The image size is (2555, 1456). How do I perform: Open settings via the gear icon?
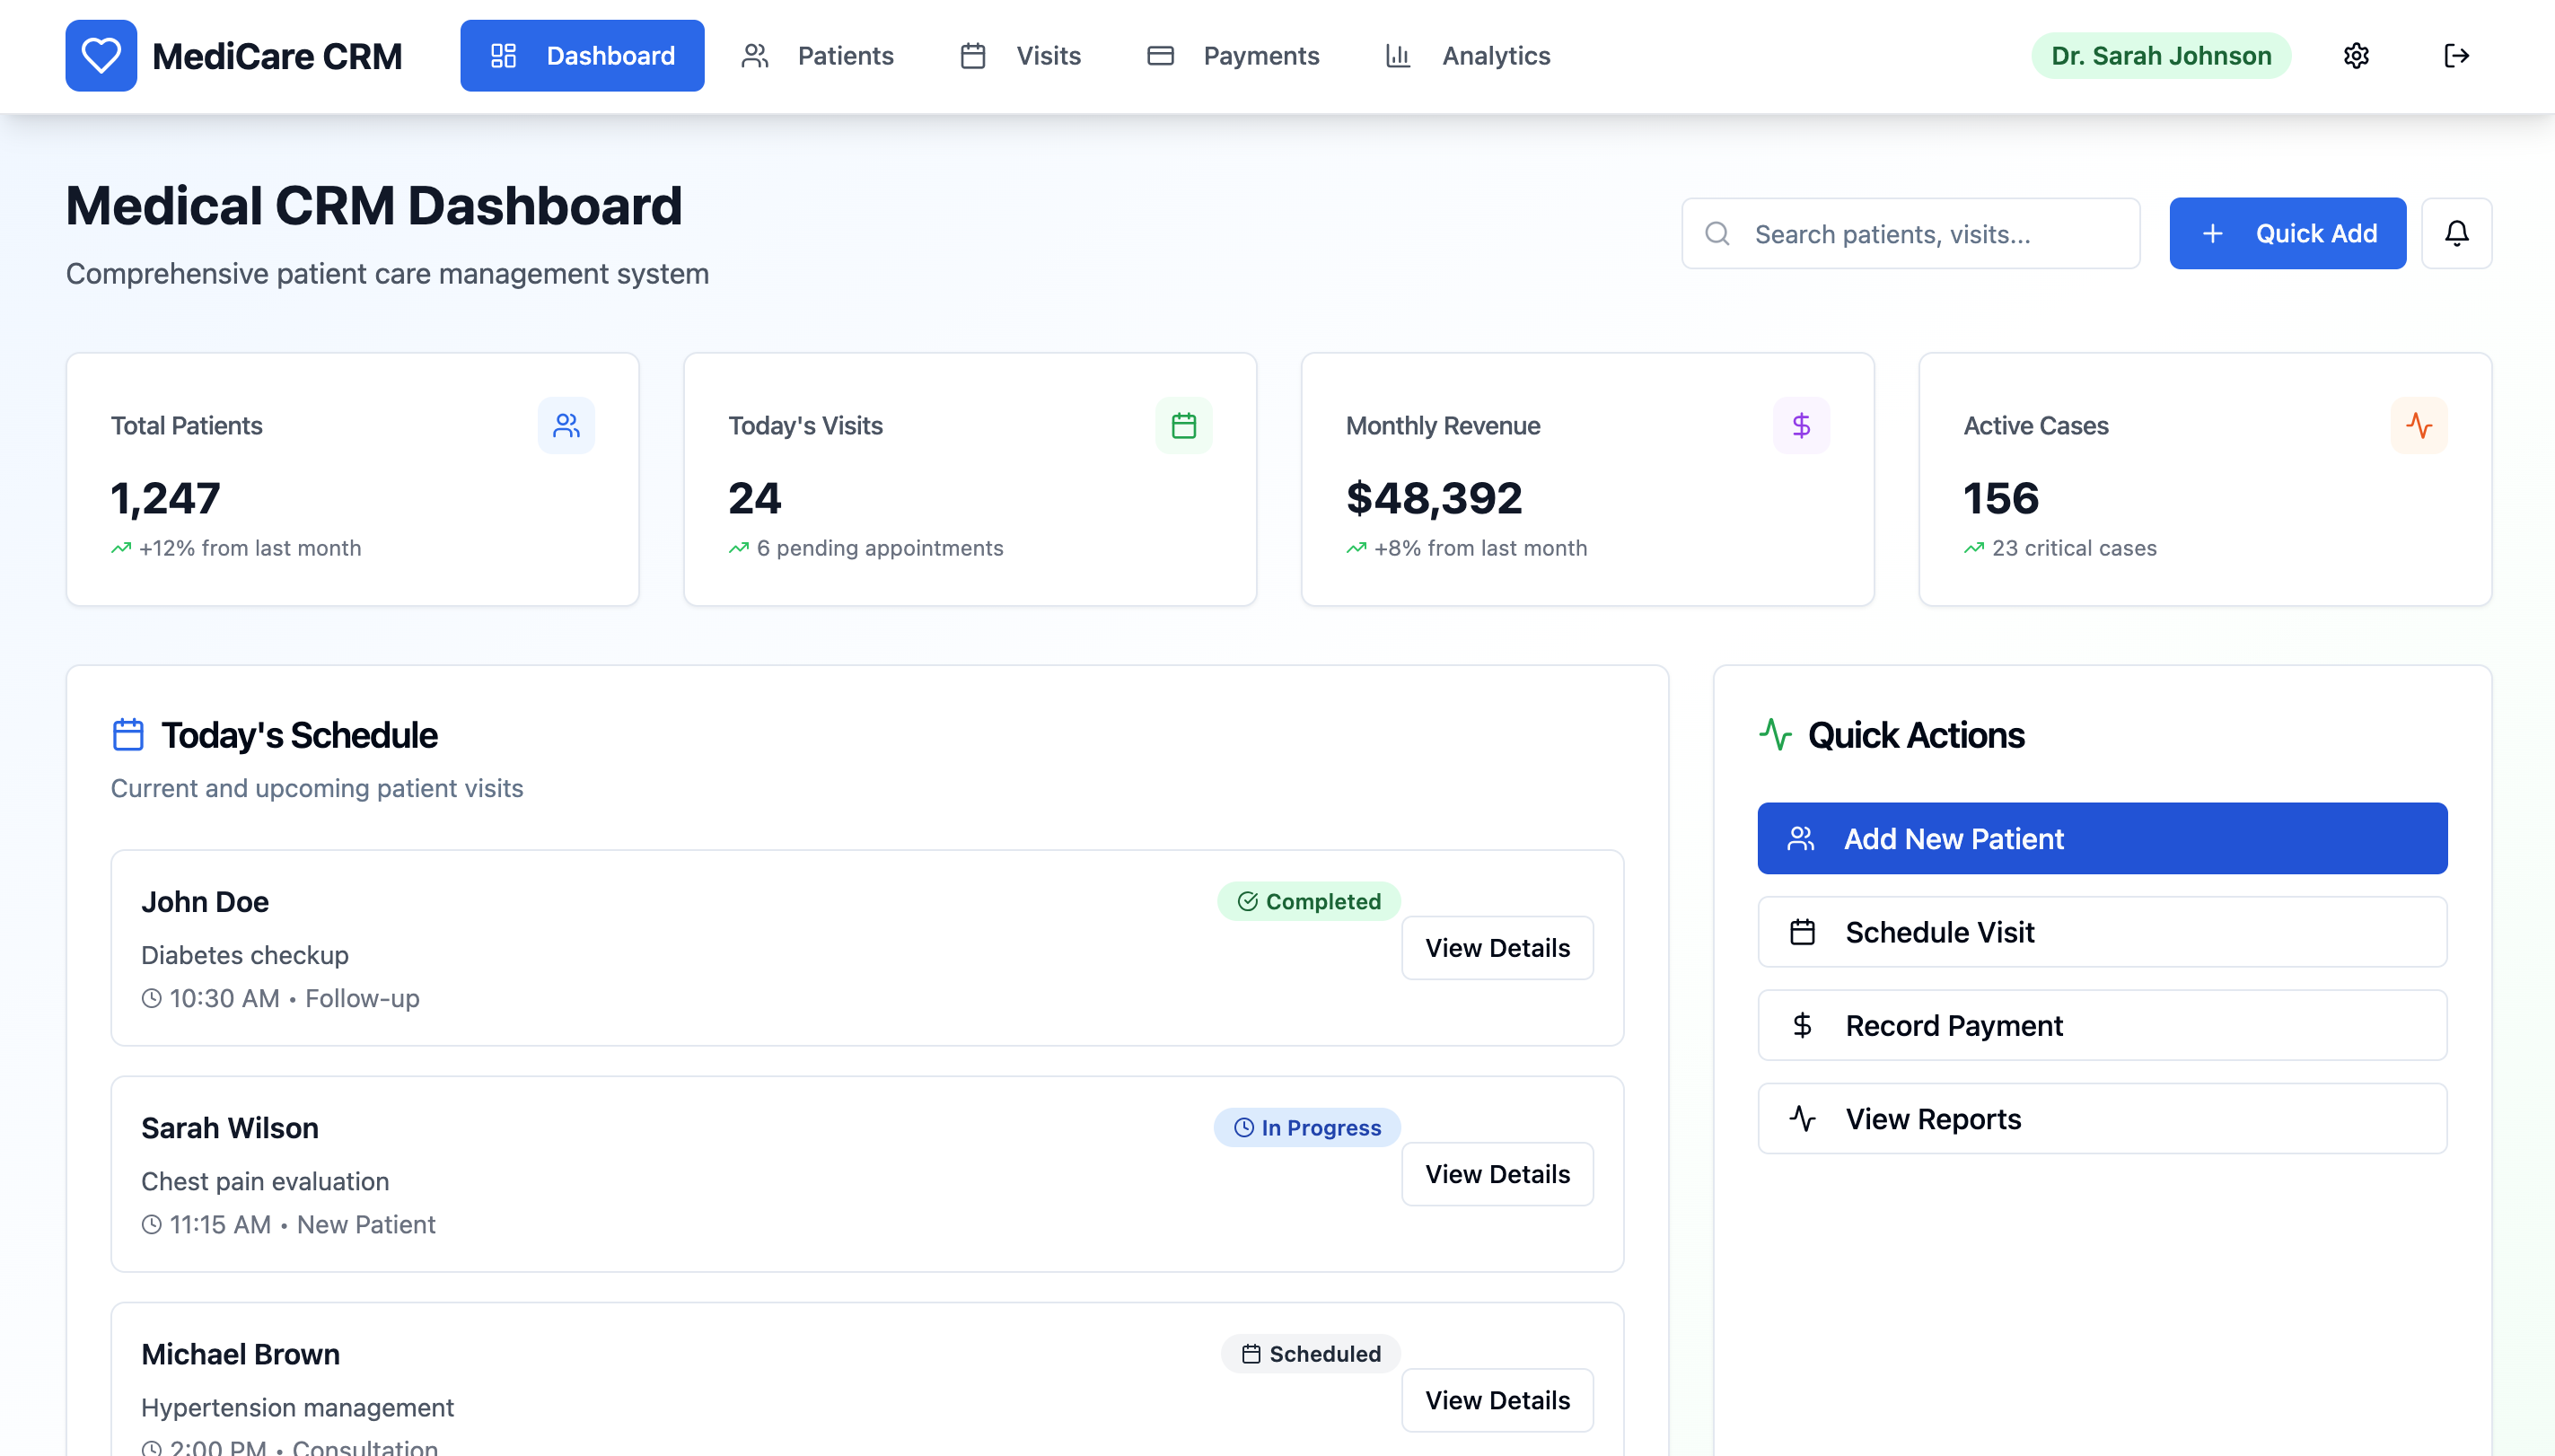pos(2356,56)
